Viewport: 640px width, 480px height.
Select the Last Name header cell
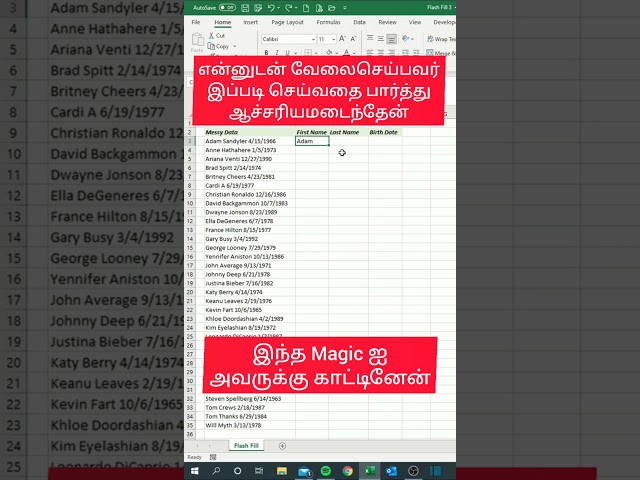[348, 132]
